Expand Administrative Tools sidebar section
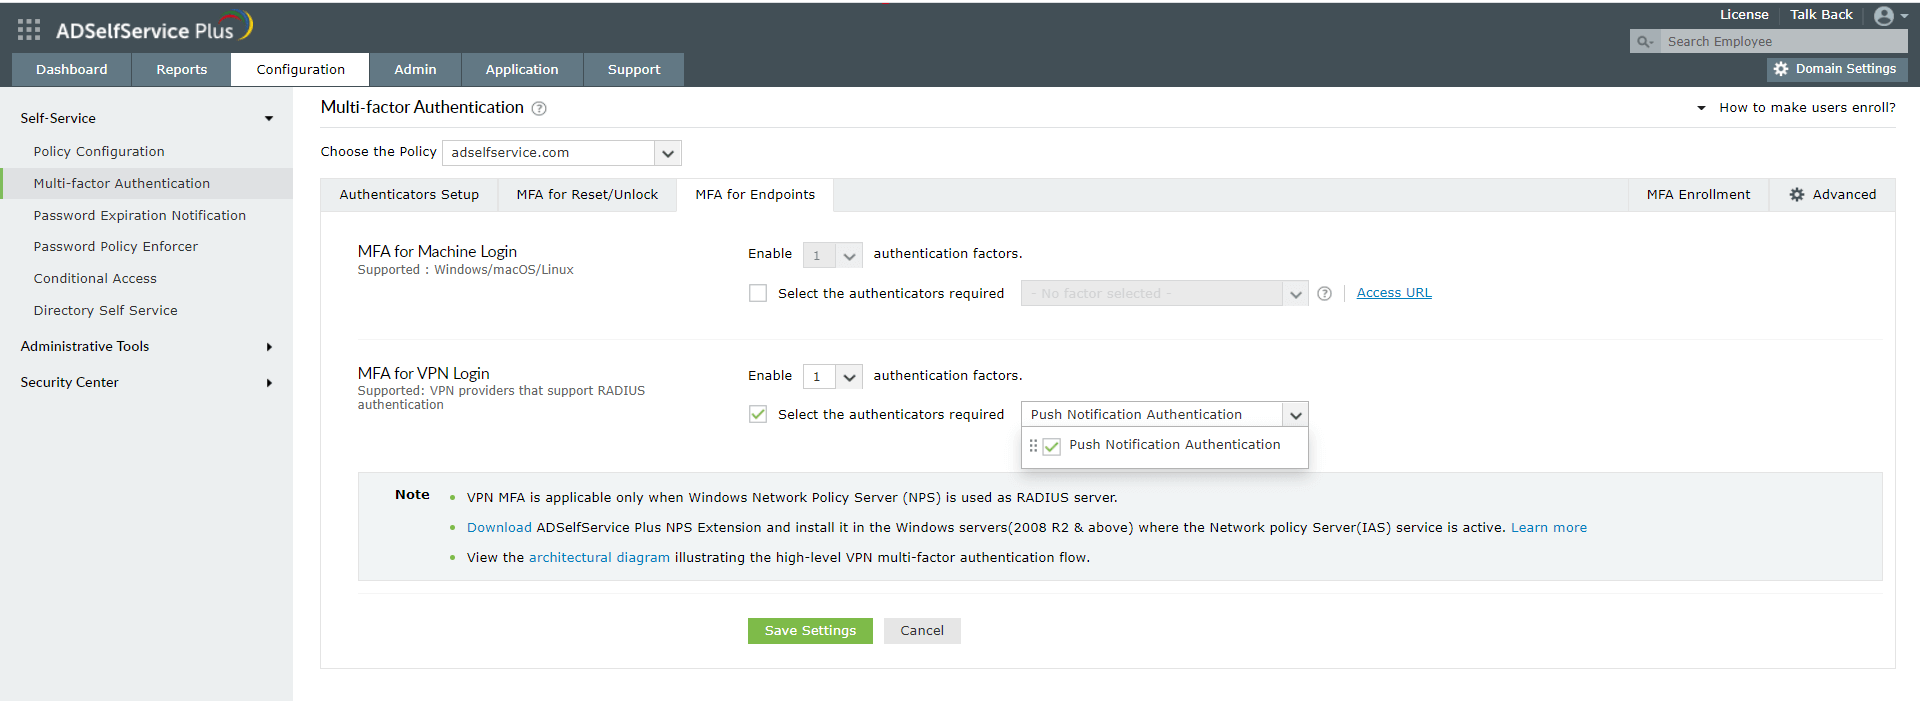This screenshot has height=701, width=1920. [146, 347]
